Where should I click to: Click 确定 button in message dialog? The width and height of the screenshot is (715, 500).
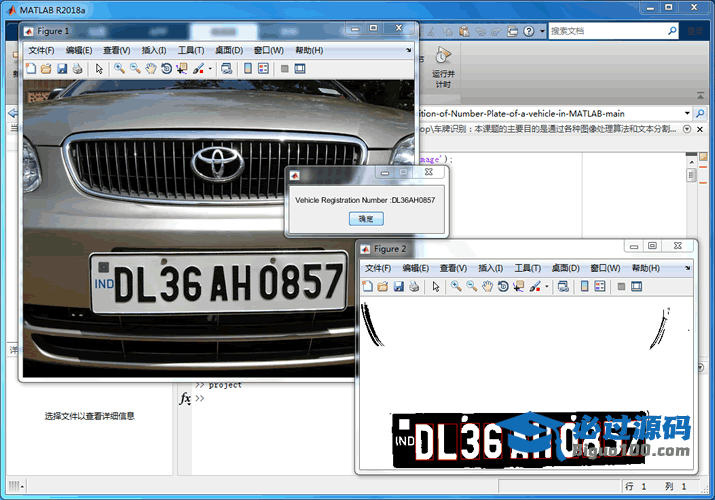click(366, 219)
